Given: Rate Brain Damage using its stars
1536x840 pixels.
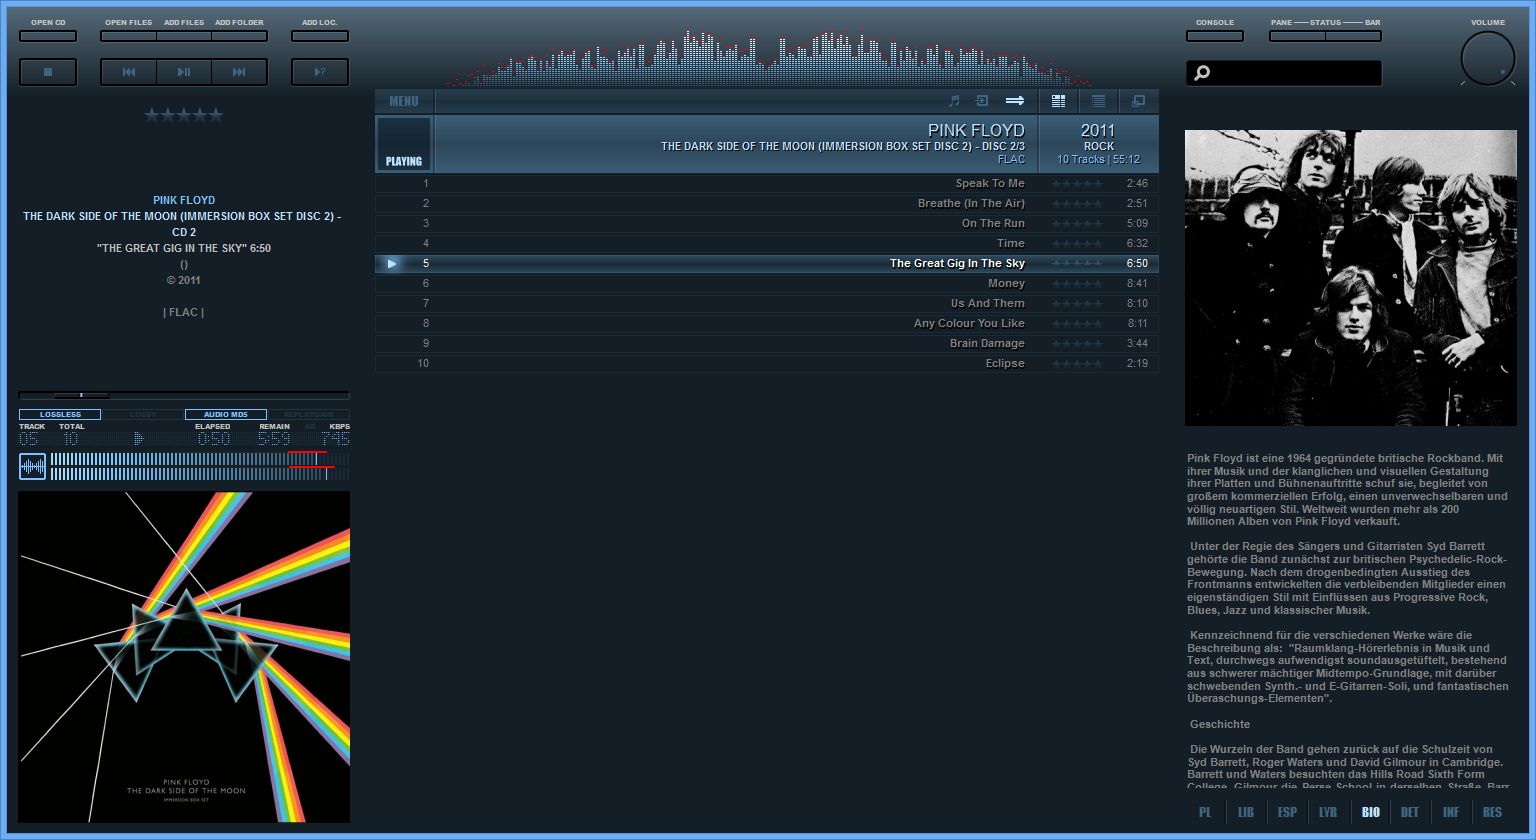Looking at the screenshot, I should pyautogui.click(x=1077, y=343).
